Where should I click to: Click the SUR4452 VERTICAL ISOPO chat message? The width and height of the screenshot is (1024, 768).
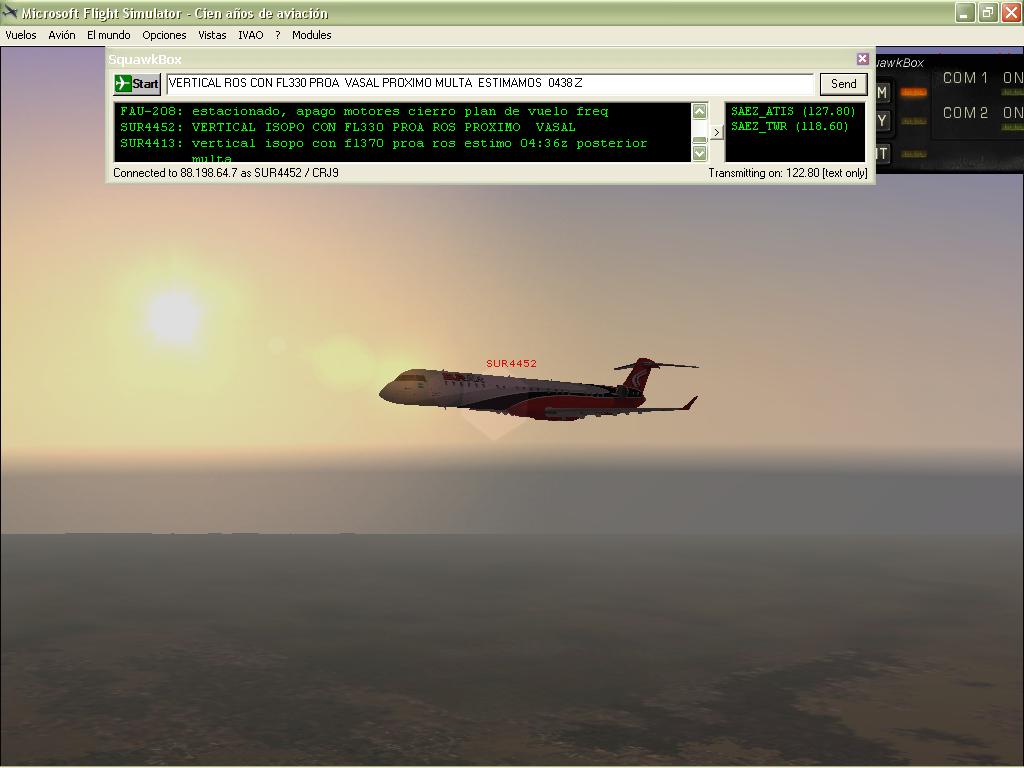tap(347, 127)
